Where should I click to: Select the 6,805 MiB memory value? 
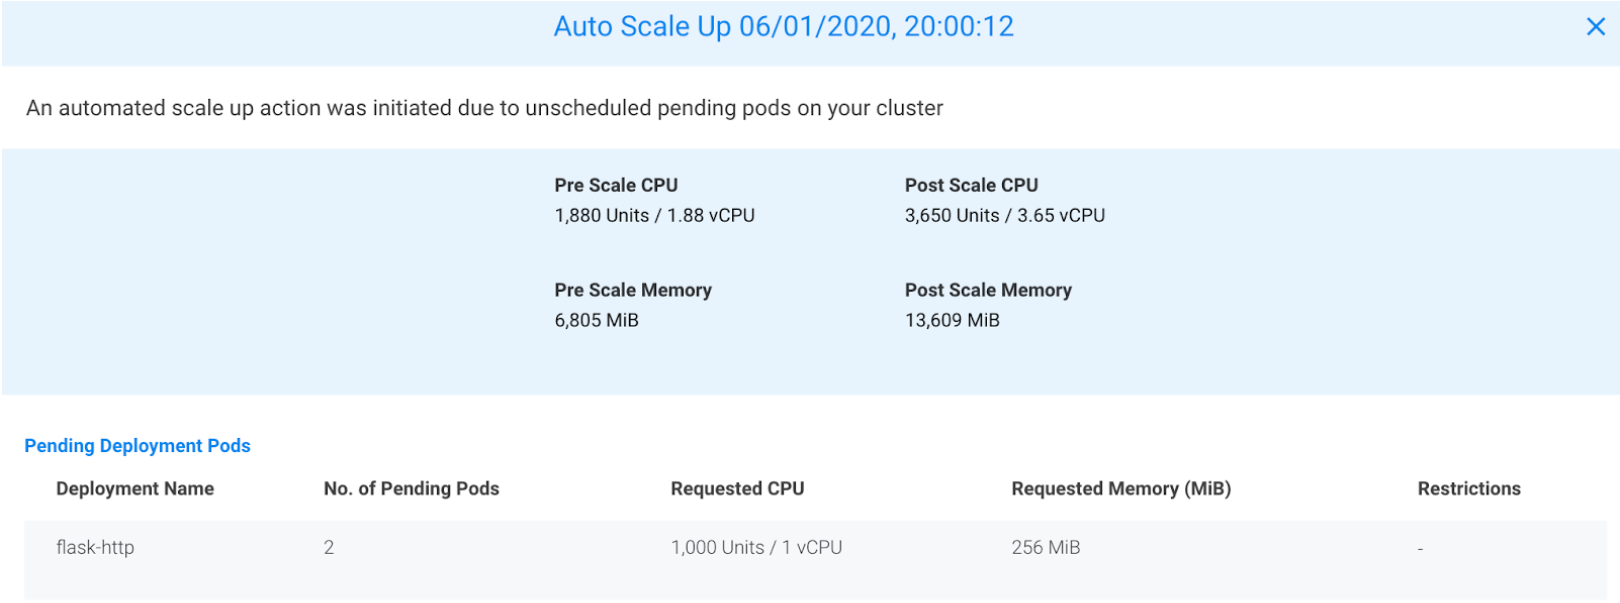coord(596,320)
